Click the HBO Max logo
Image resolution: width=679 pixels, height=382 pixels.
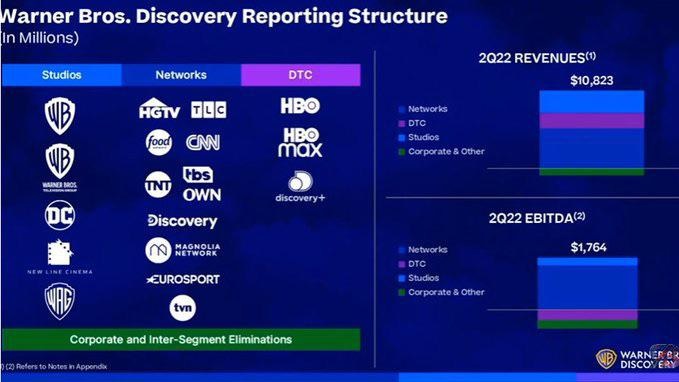[x=300, y=142]
